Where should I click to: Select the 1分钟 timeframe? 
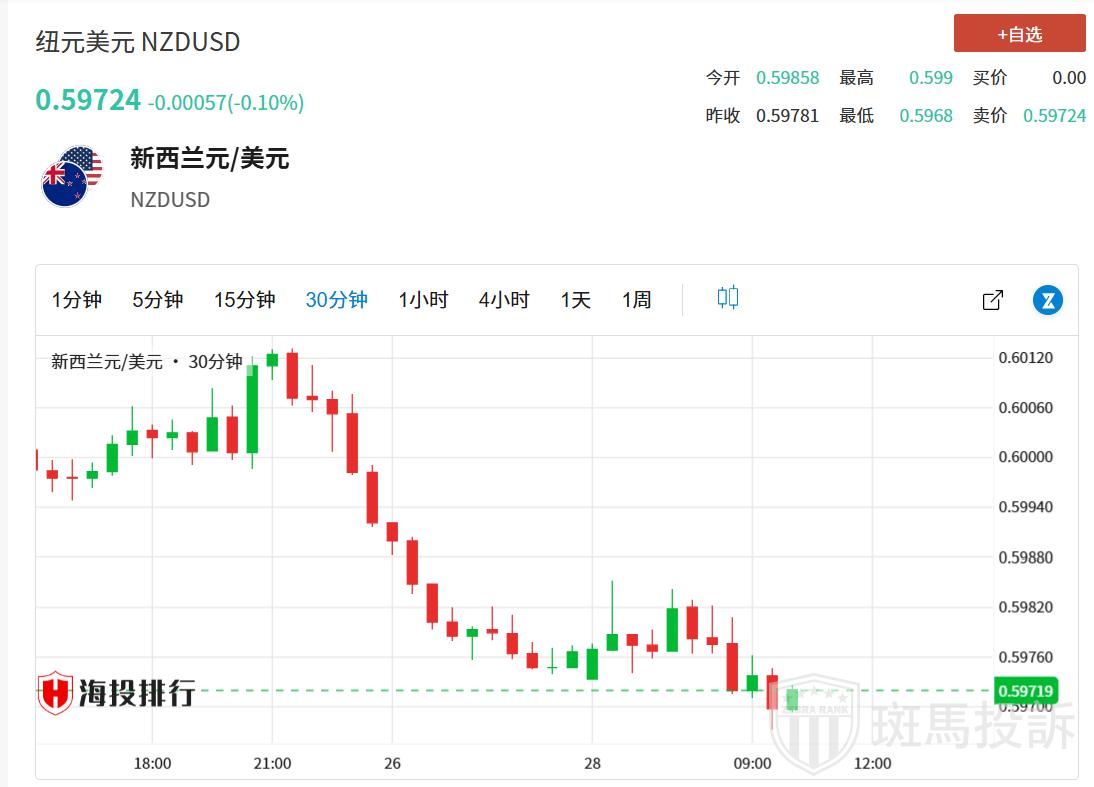coord(77,300)
